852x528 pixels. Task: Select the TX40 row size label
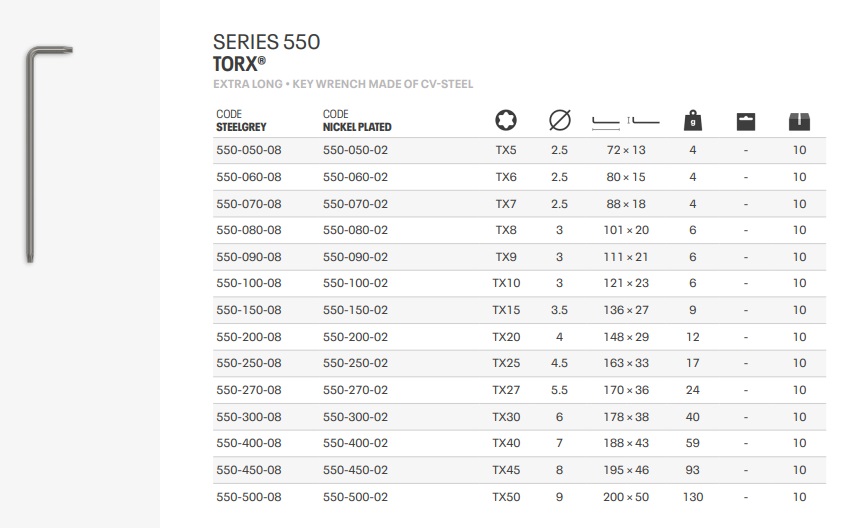click(506, 443)
